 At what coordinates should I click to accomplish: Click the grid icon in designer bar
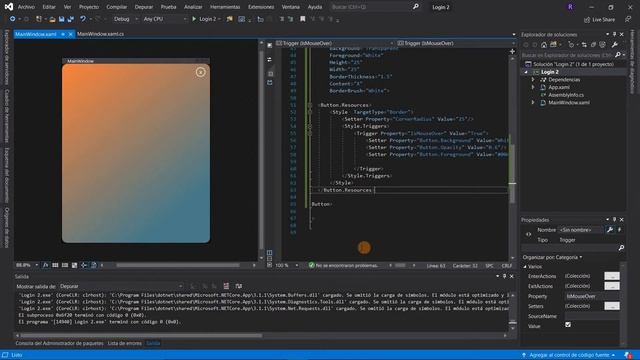pyautogui.click(x=55, y=265)
